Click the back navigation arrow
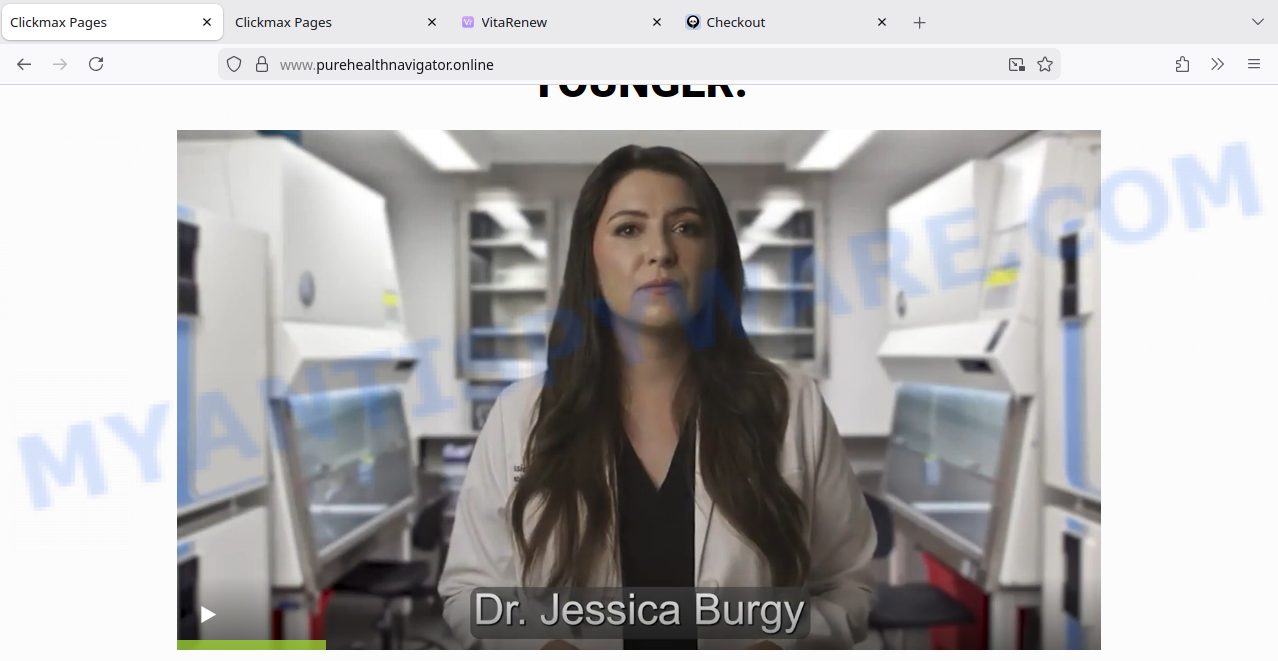 (x=24, y=64)
